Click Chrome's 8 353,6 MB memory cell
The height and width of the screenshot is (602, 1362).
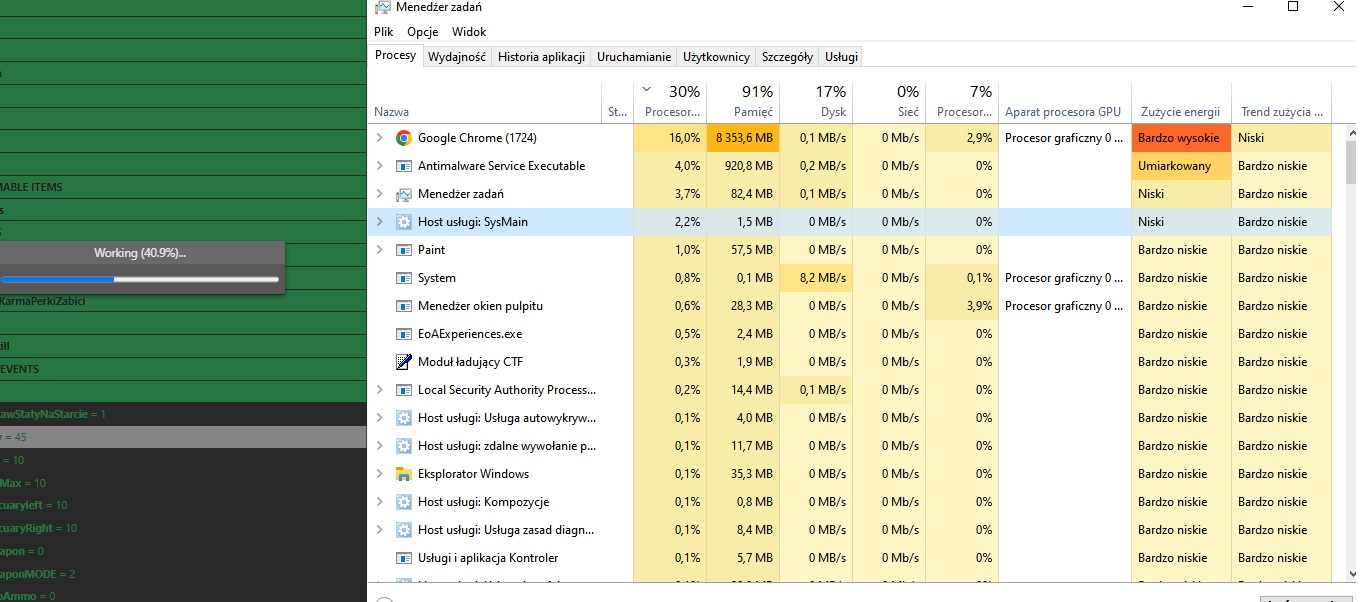pyautogui.click(x=743, y=138)
